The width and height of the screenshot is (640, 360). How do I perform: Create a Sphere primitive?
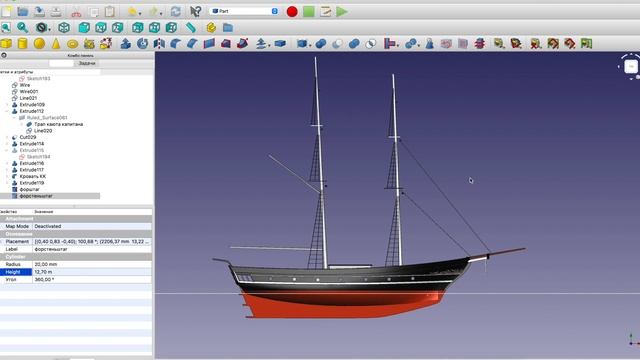click(x=39, y=44)
